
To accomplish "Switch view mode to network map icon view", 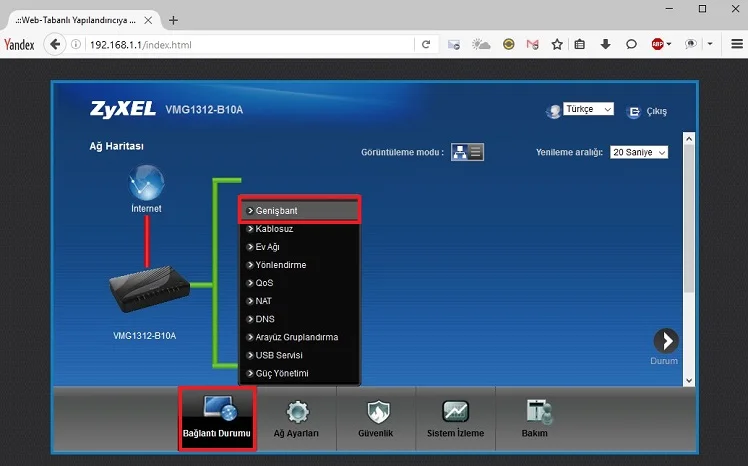I will pyautogui.click(x=460, y=152).
